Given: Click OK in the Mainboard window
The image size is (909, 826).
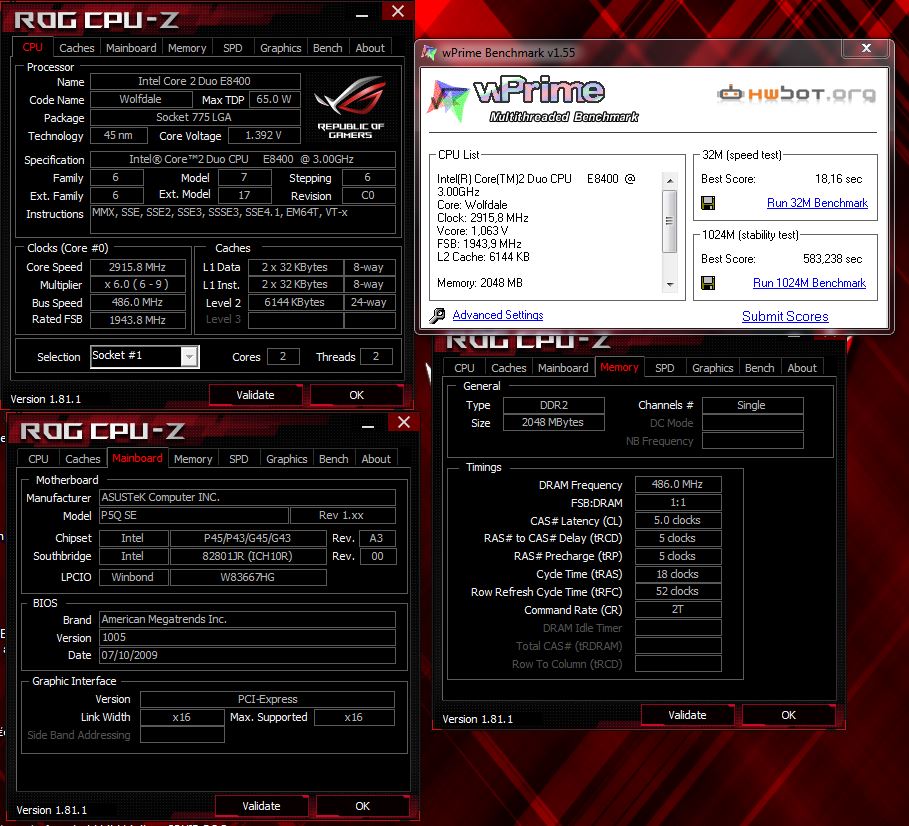Looking at the screenshot, I should [362, 806].
